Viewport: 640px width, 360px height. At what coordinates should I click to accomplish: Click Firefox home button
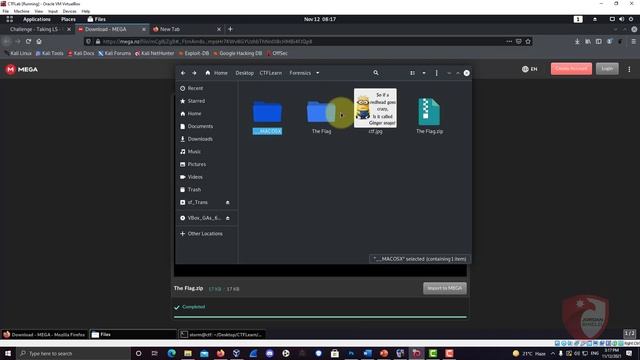[x=39, y=41]
